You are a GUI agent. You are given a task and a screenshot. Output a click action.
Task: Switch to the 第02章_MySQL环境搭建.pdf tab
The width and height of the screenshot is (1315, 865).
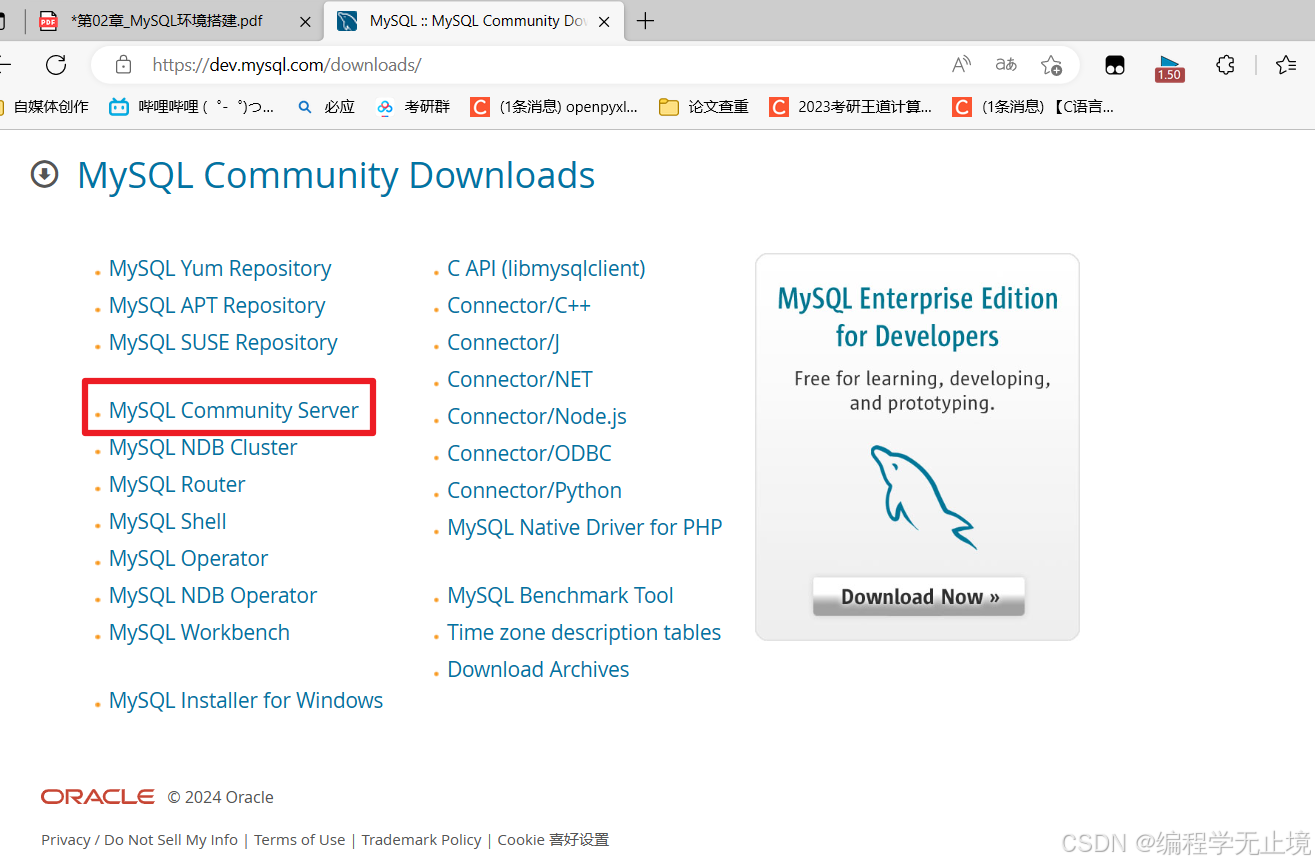(x=176, y=21)
